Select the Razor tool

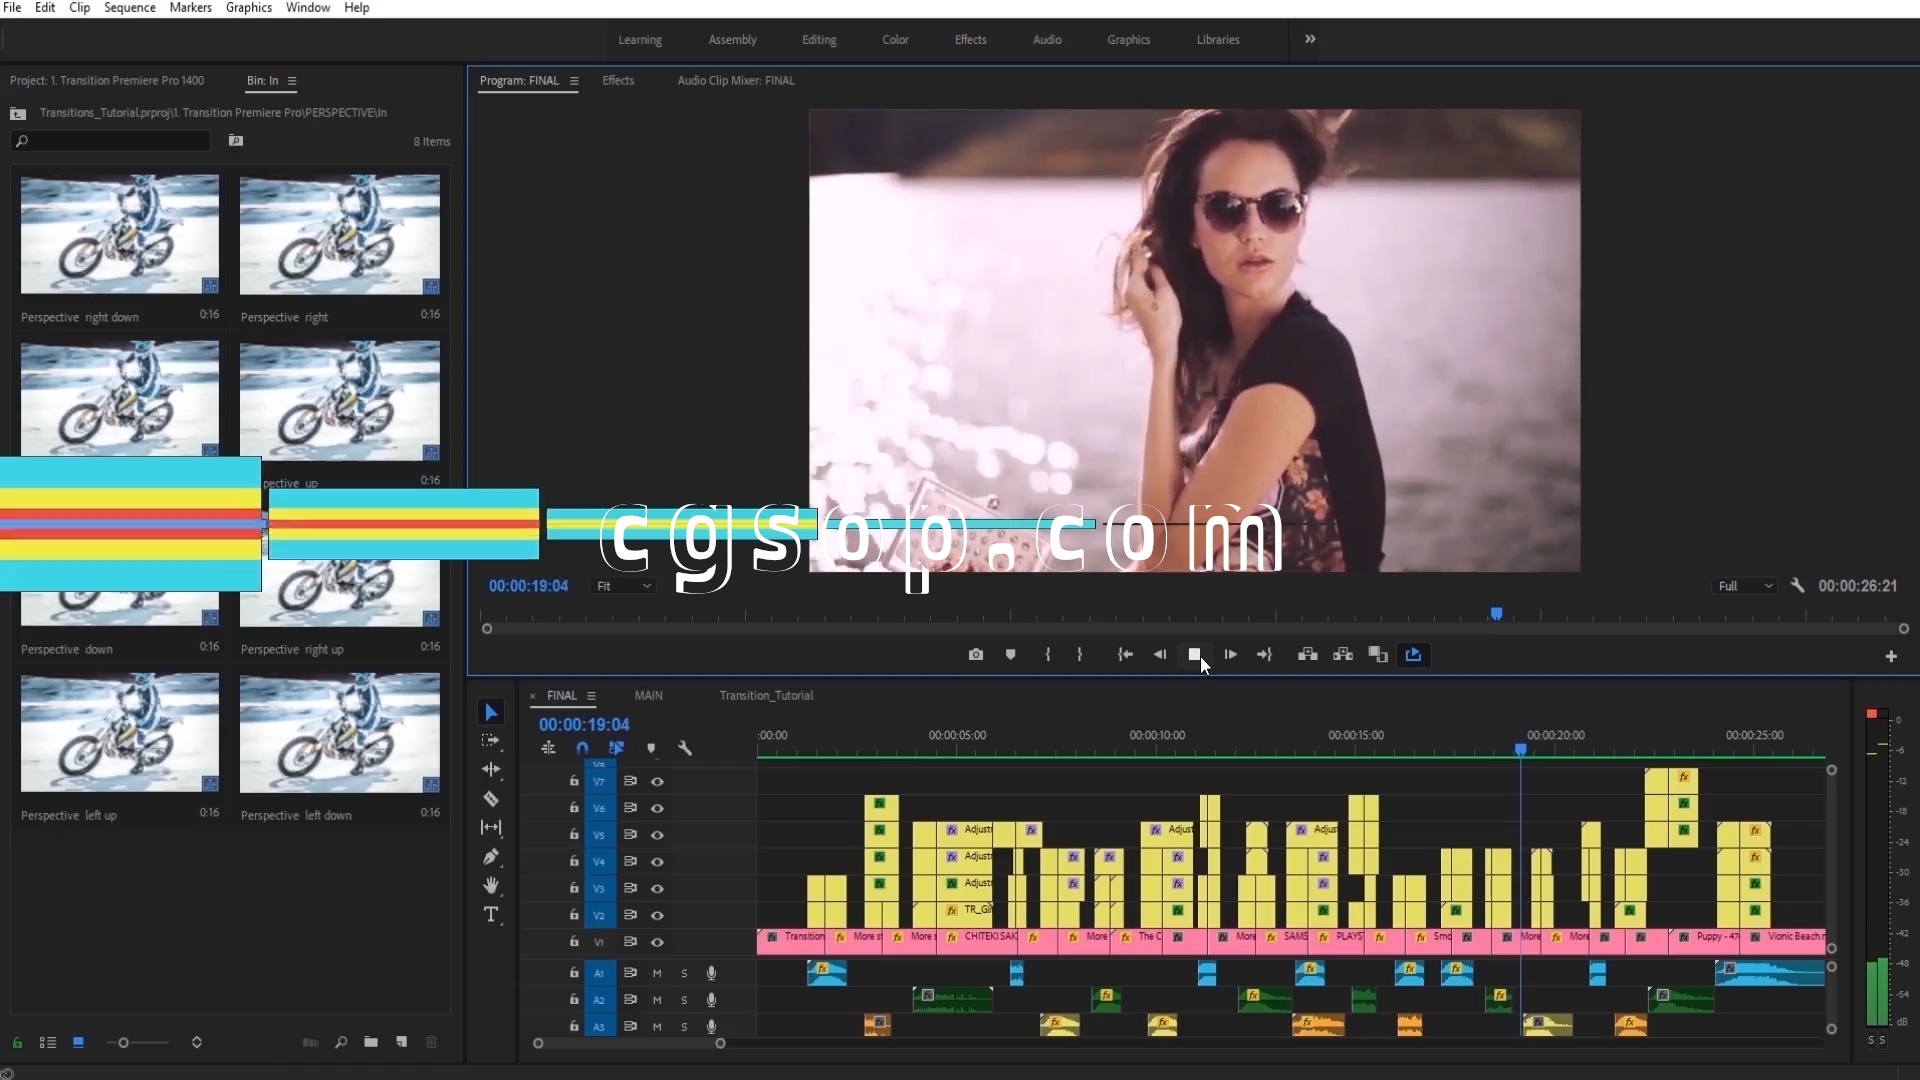point(491,799)
